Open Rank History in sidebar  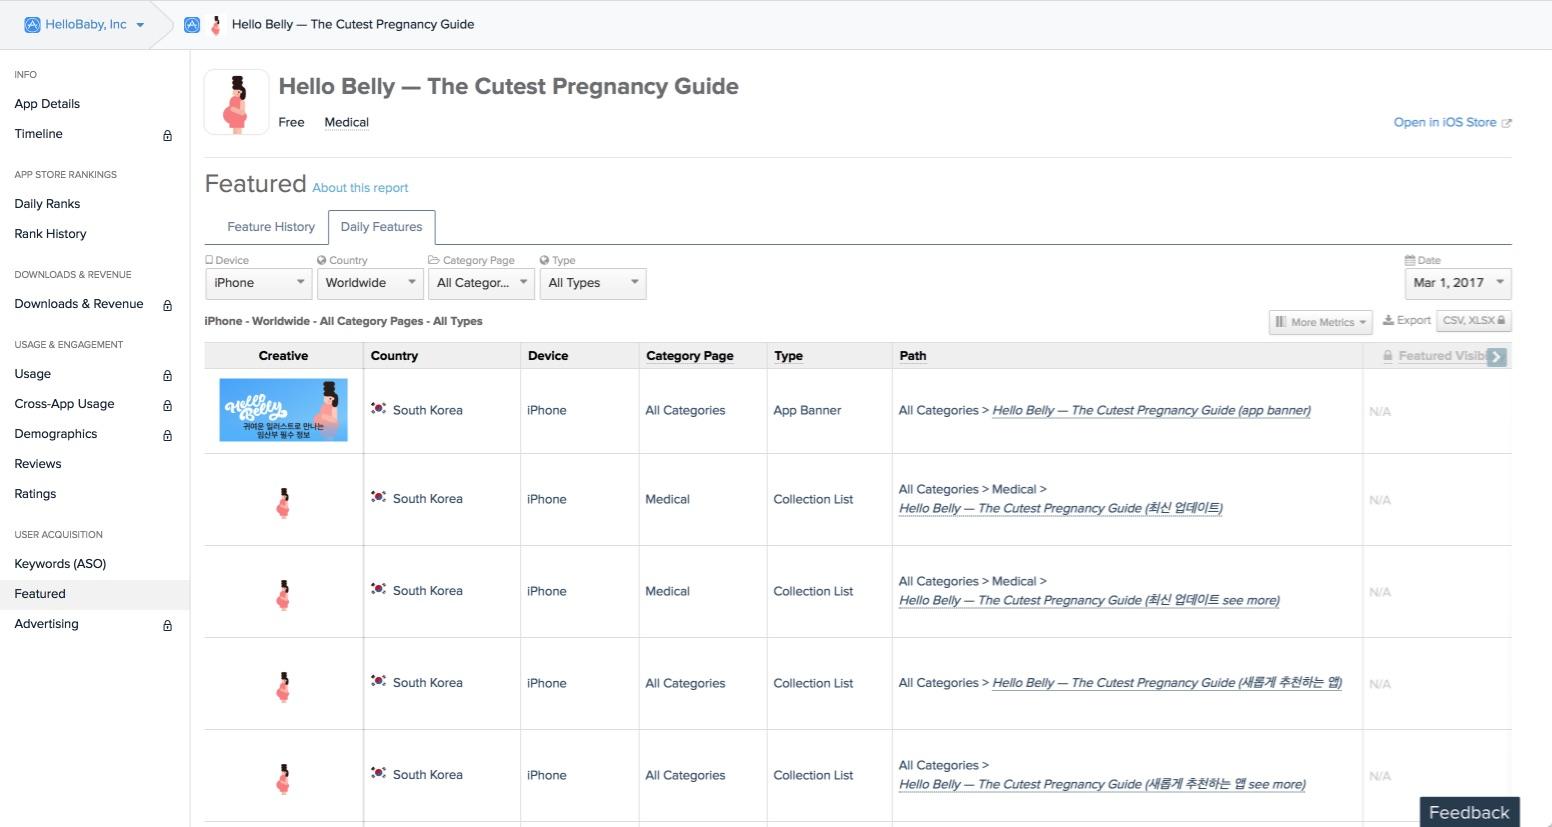tap(50, 234)
